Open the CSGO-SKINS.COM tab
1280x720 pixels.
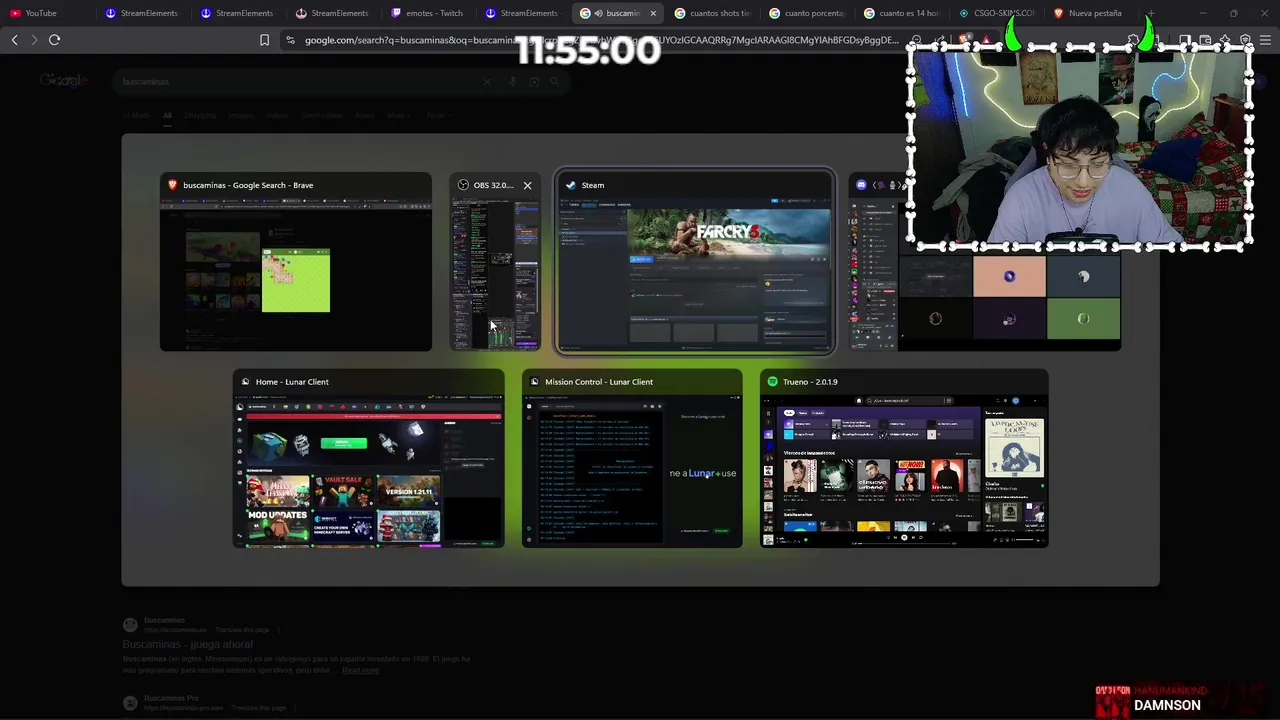tap(996, 13)
